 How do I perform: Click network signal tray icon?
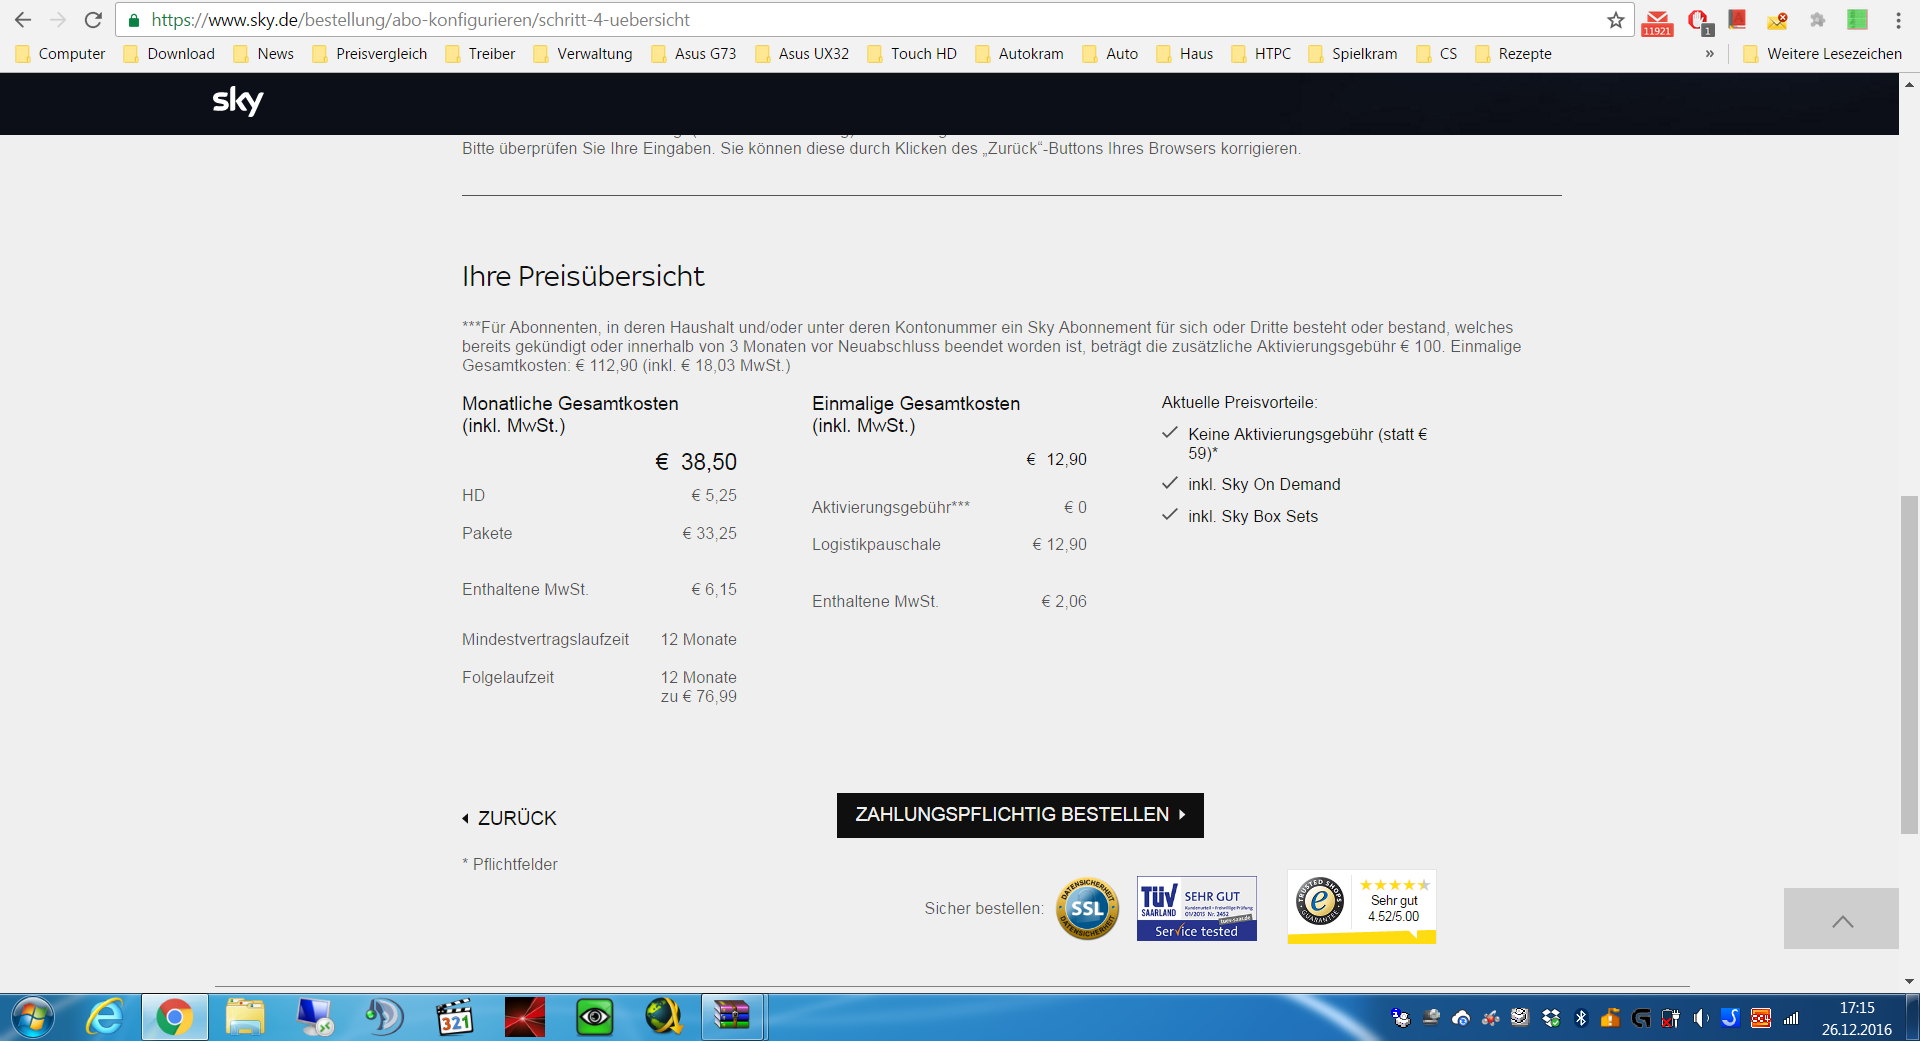[x=1791, y=1018]
